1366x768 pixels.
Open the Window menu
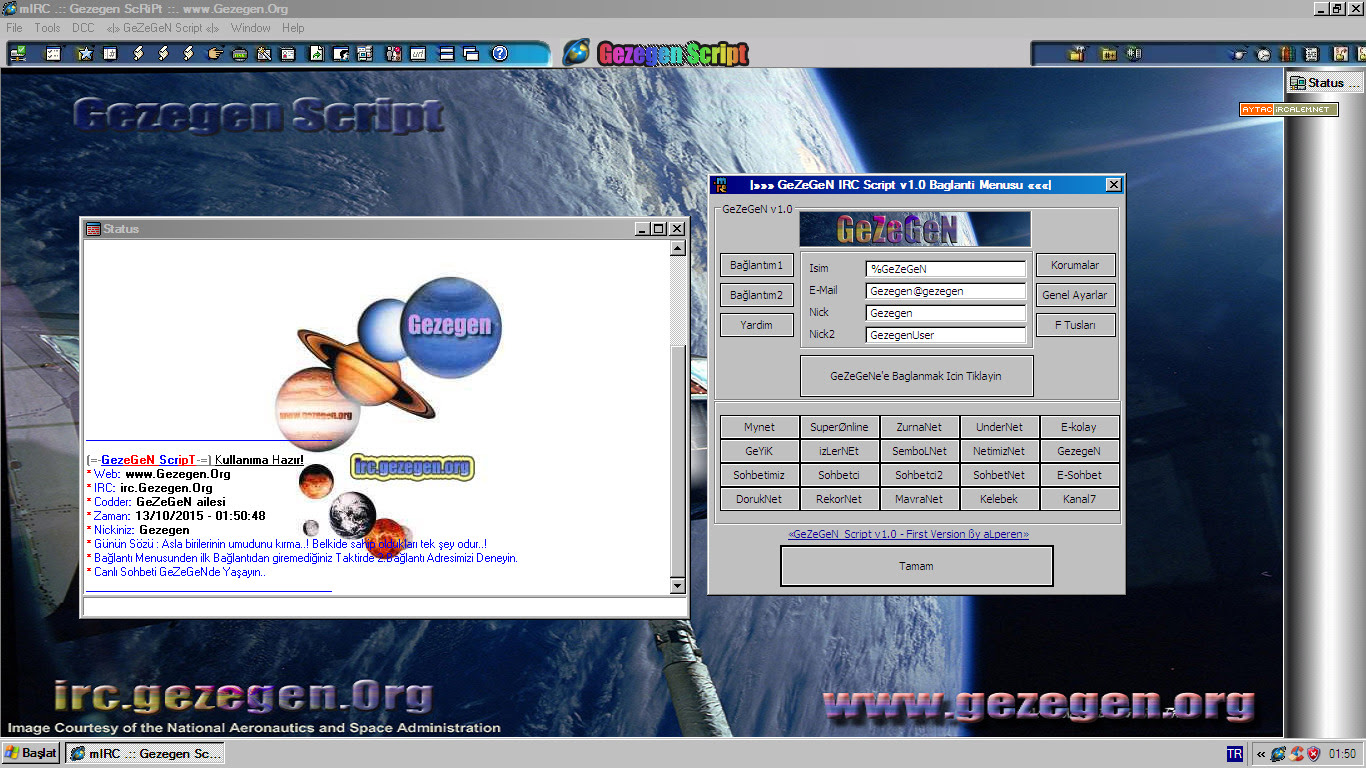click(x=250, y=28)
